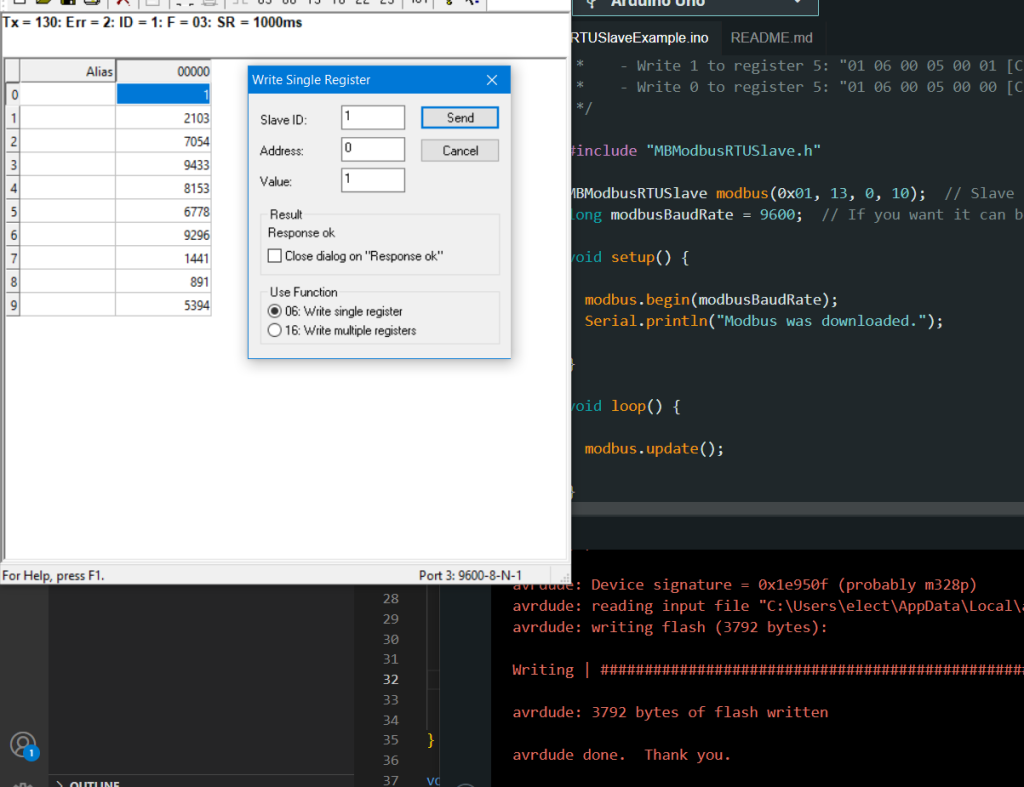The height and width of the screenshot is (787, 1024).
Task: Click line number 32 in the editor gutter
Action: pyautogui.click(x=390, y=680)
